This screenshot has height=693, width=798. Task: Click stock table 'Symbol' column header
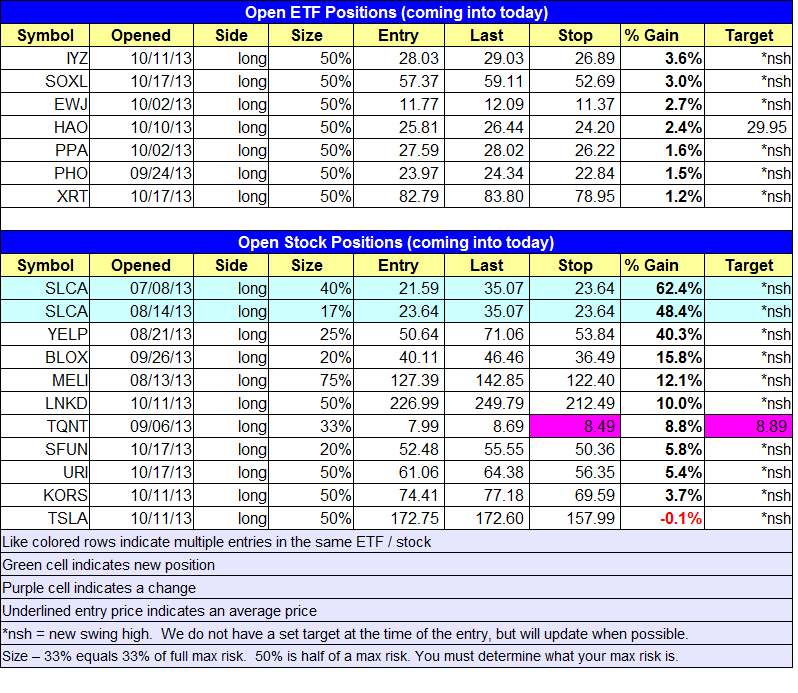(x=45, y=265)
